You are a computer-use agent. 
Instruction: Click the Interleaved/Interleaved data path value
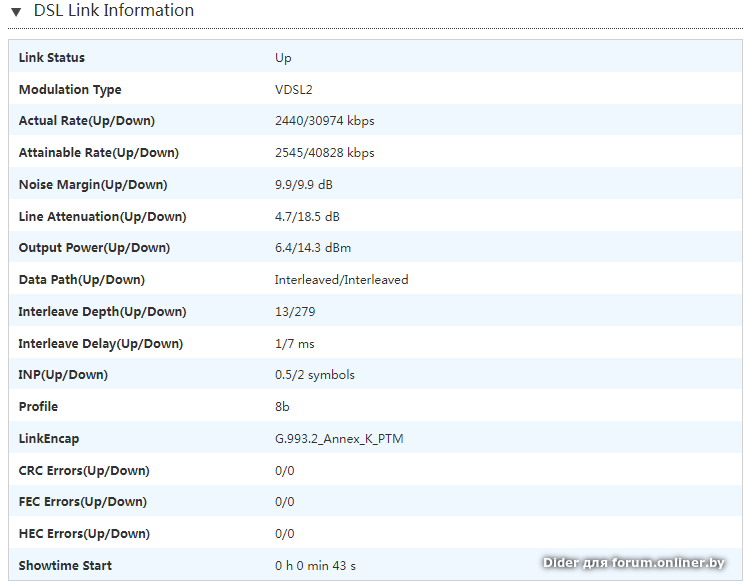pos(341,280)
